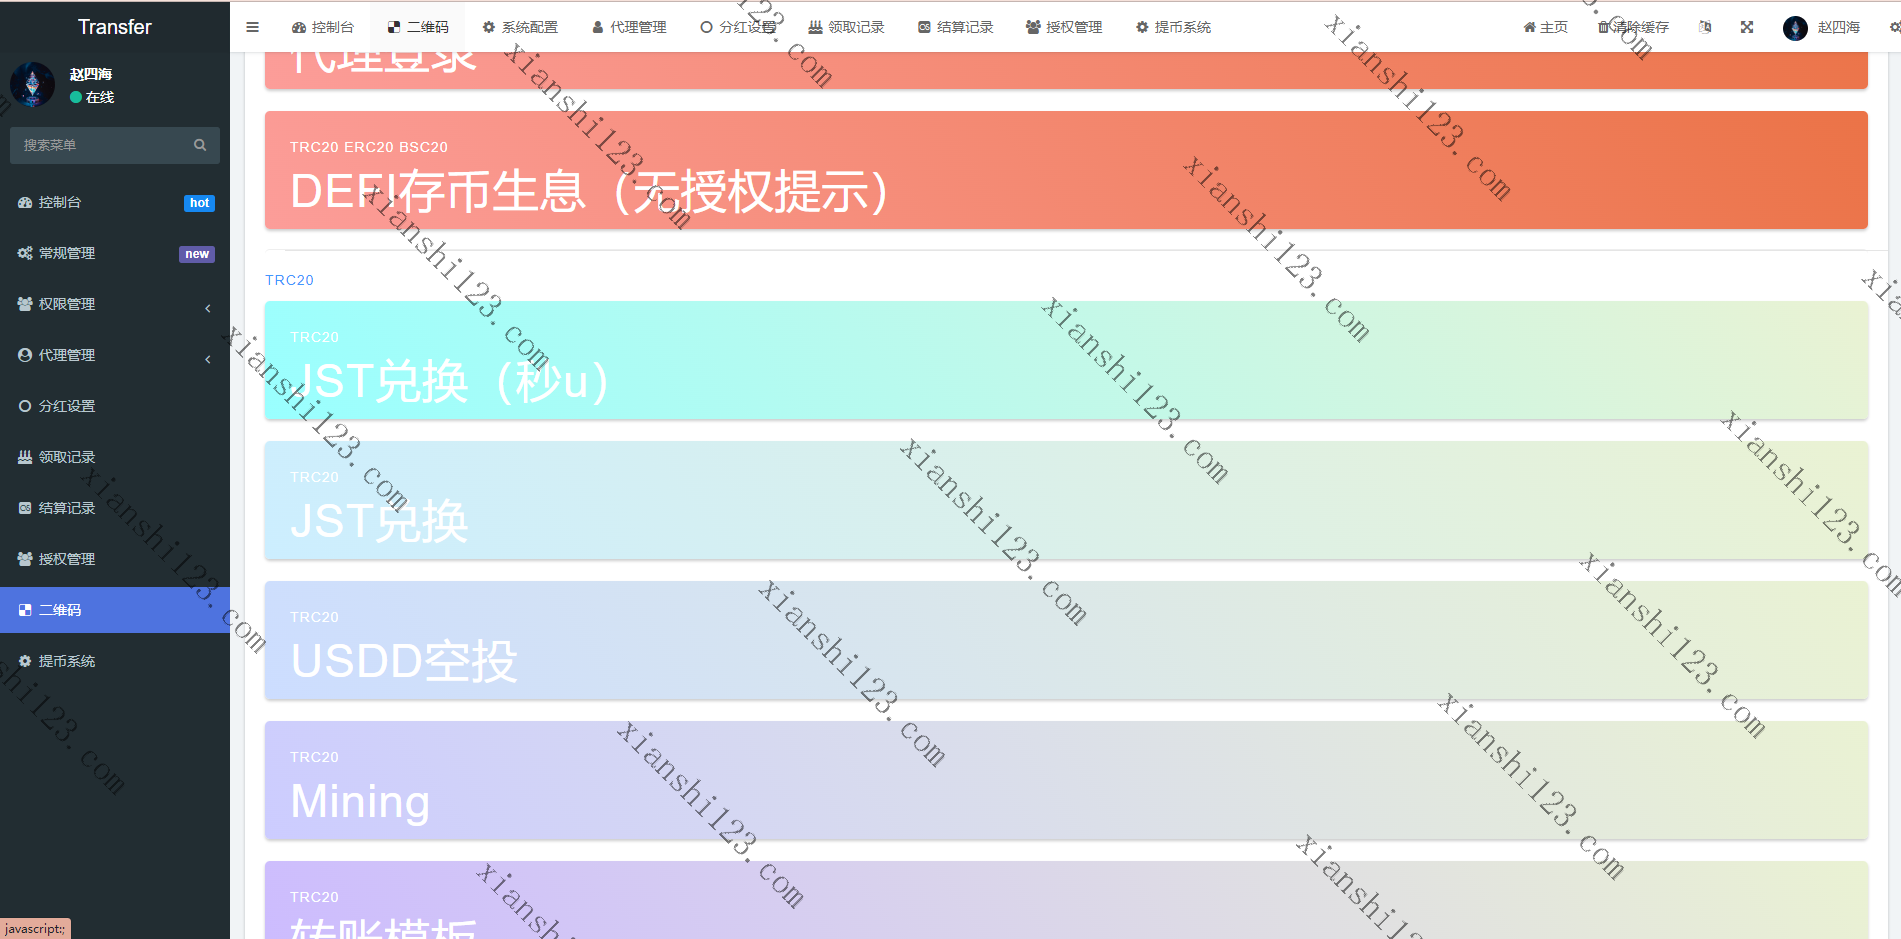Click 清除缓存 to clear cache

click(x=1634, y=27)
